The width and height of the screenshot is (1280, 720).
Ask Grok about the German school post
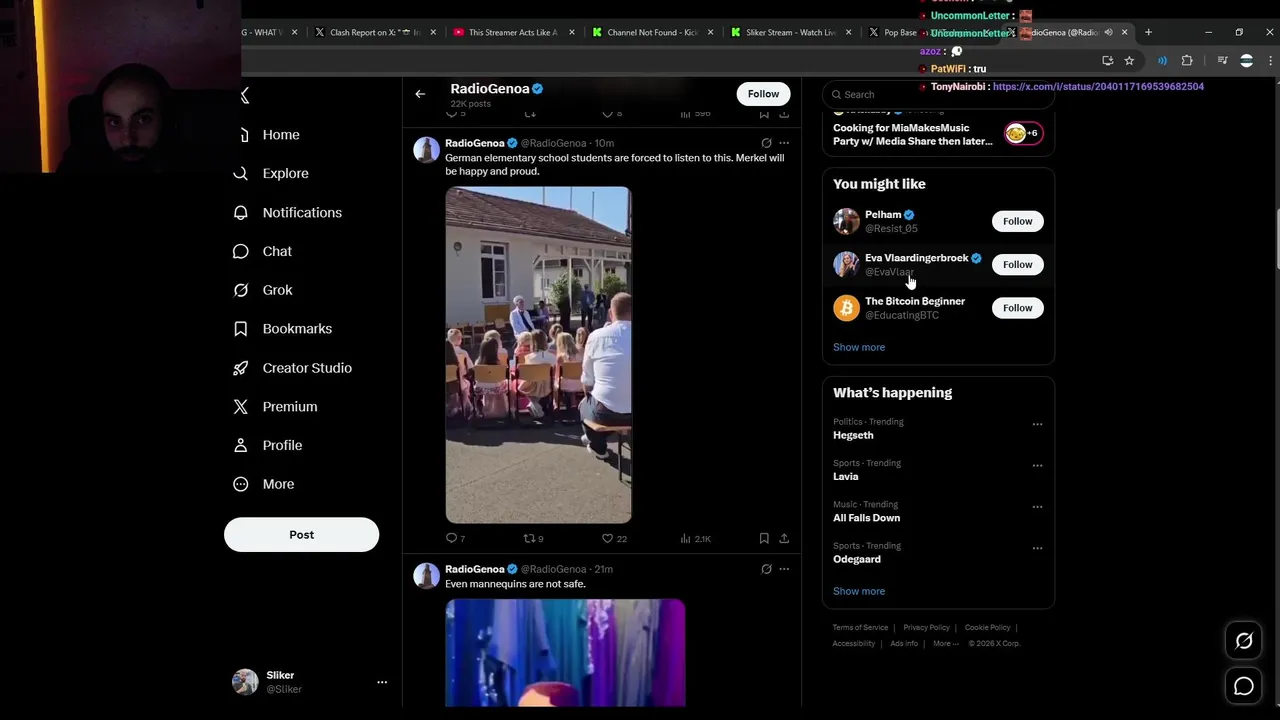point(766,144)
